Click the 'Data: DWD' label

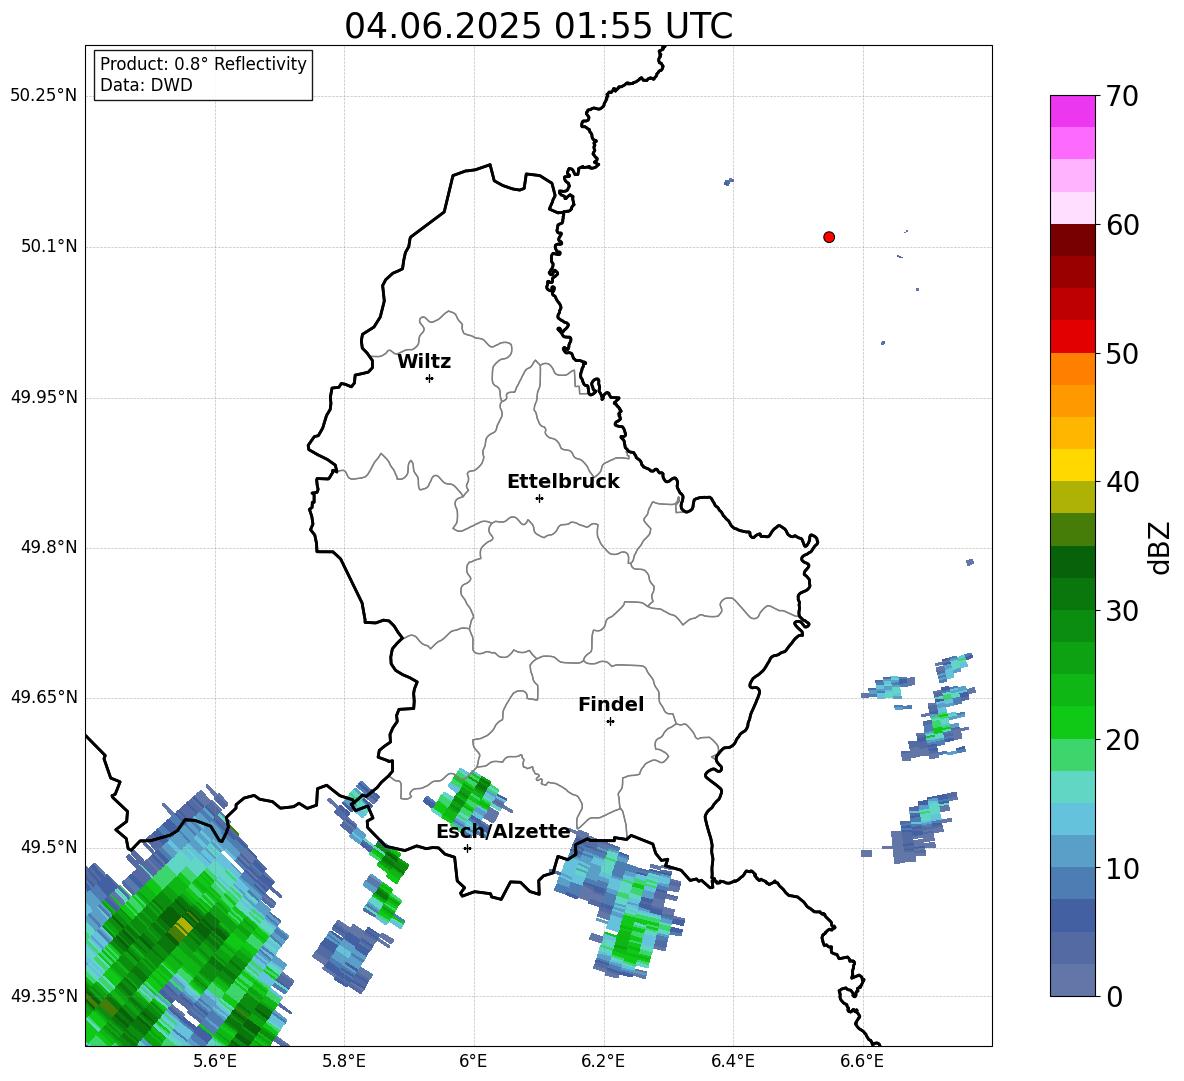coord(146,85)
